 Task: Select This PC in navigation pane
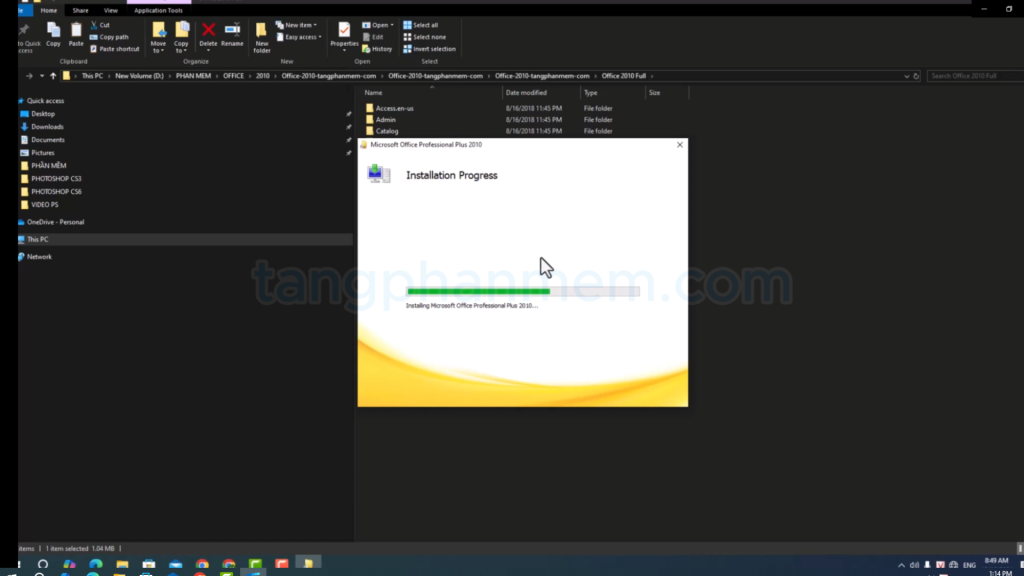(x=37, y=240)
